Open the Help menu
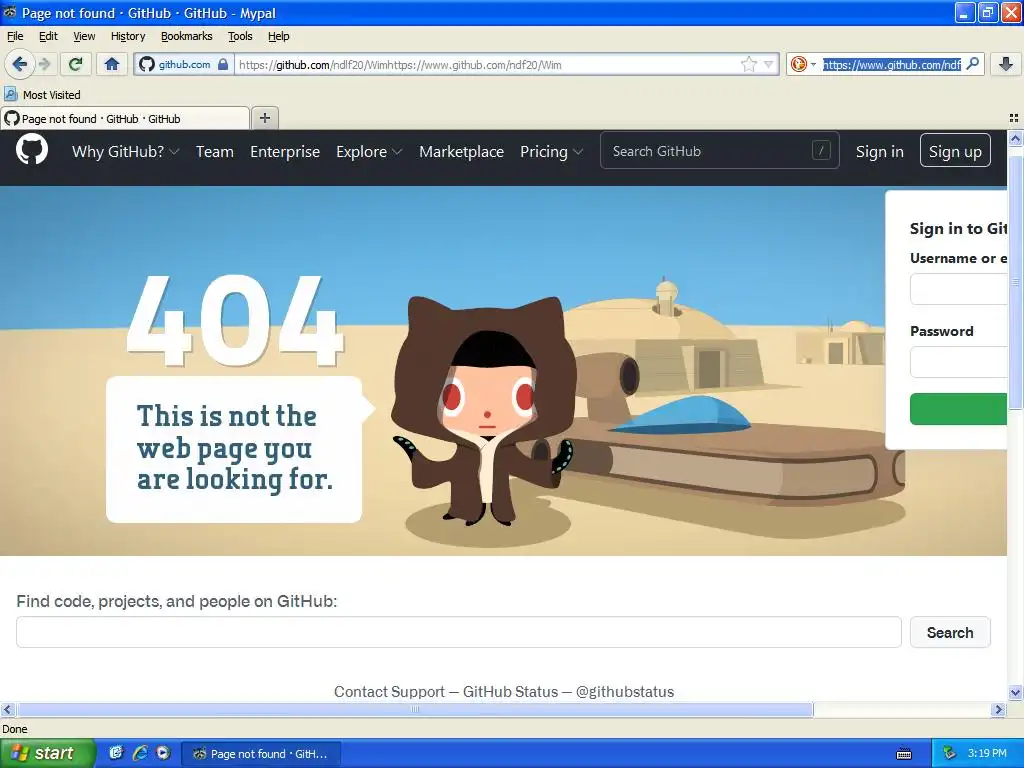The height and width of the screenshot is (768, 1024). point(278,36)
